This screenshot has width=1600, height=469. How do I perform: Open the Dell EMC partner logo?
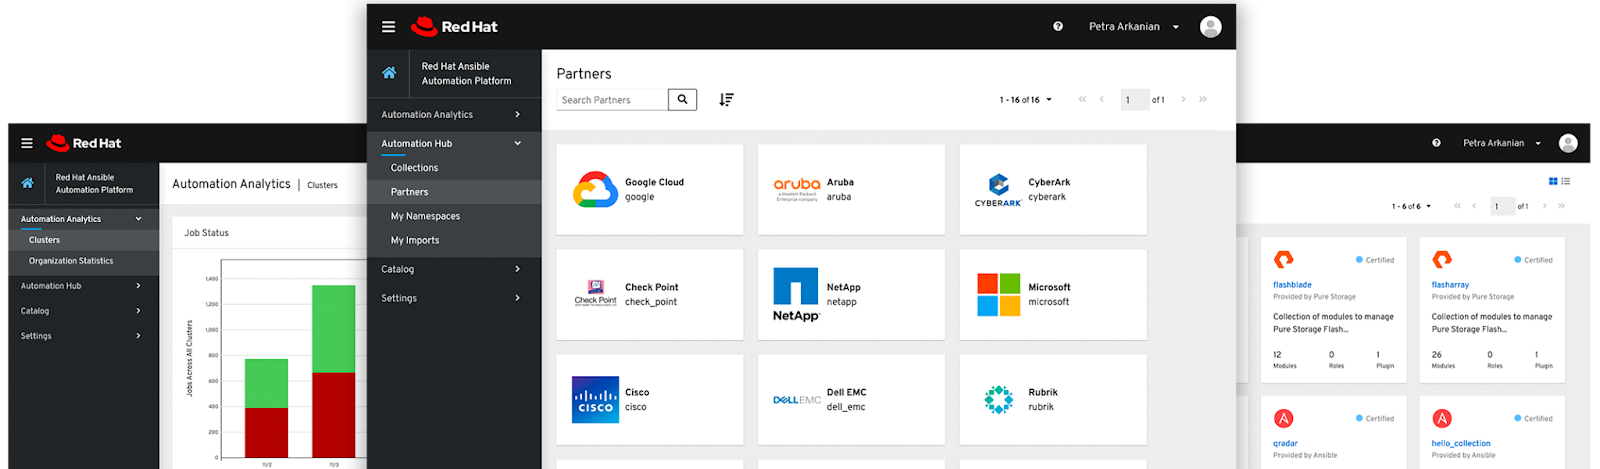coord(797,400)
